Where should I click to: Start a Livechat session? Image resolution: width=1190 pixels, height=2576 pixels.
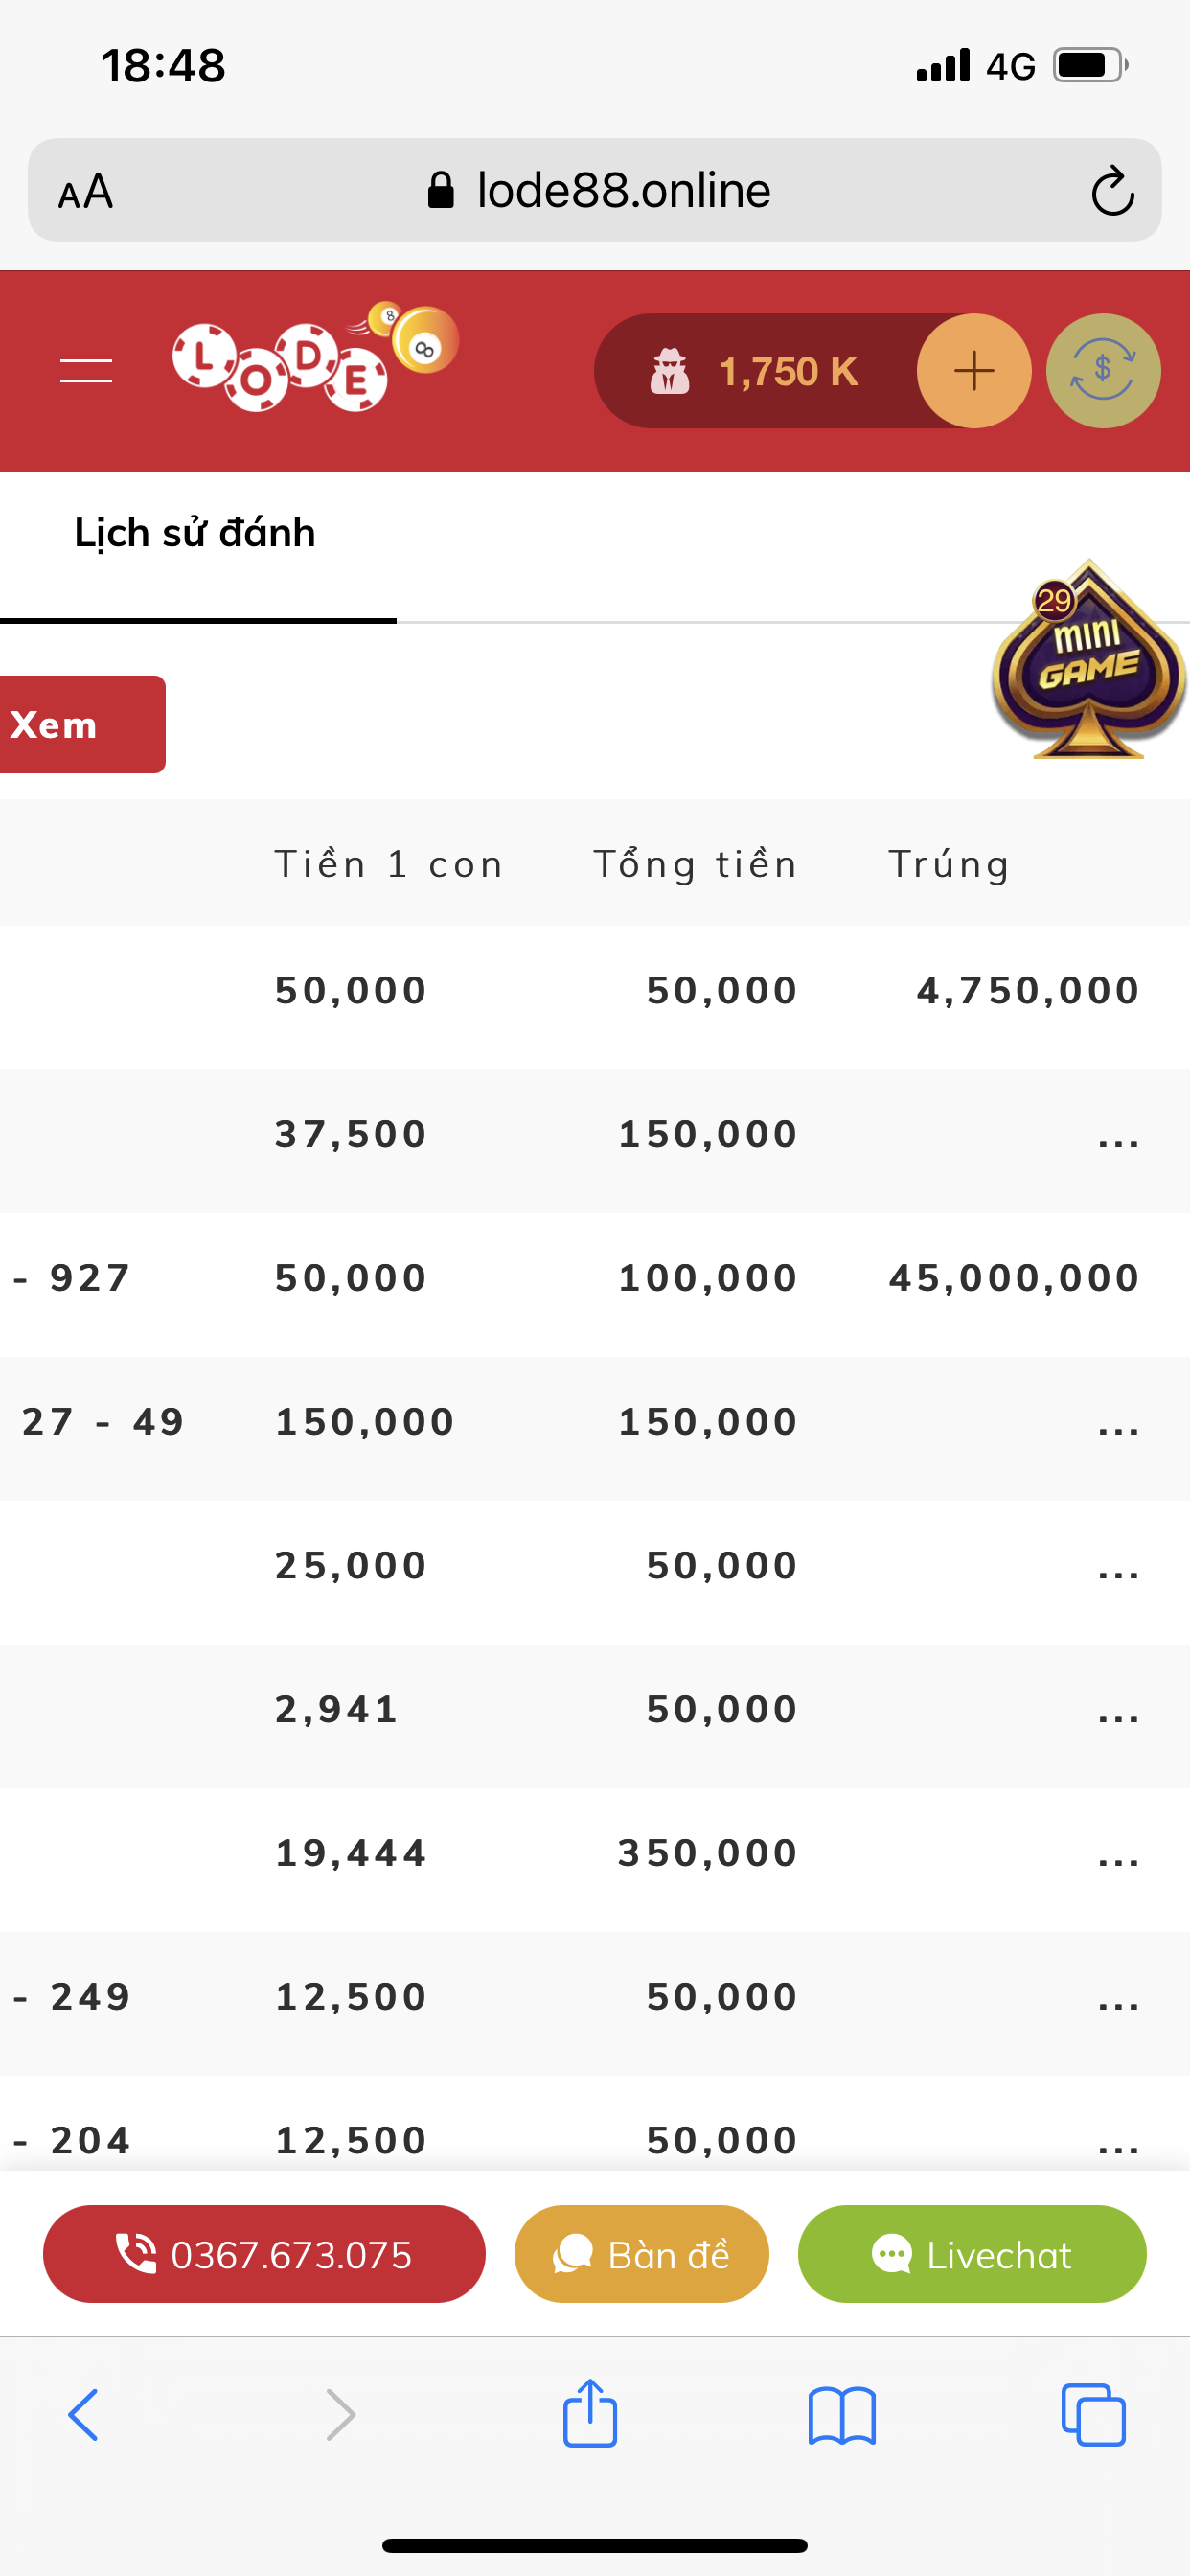pyautogui.click(x=971, y=2254)
